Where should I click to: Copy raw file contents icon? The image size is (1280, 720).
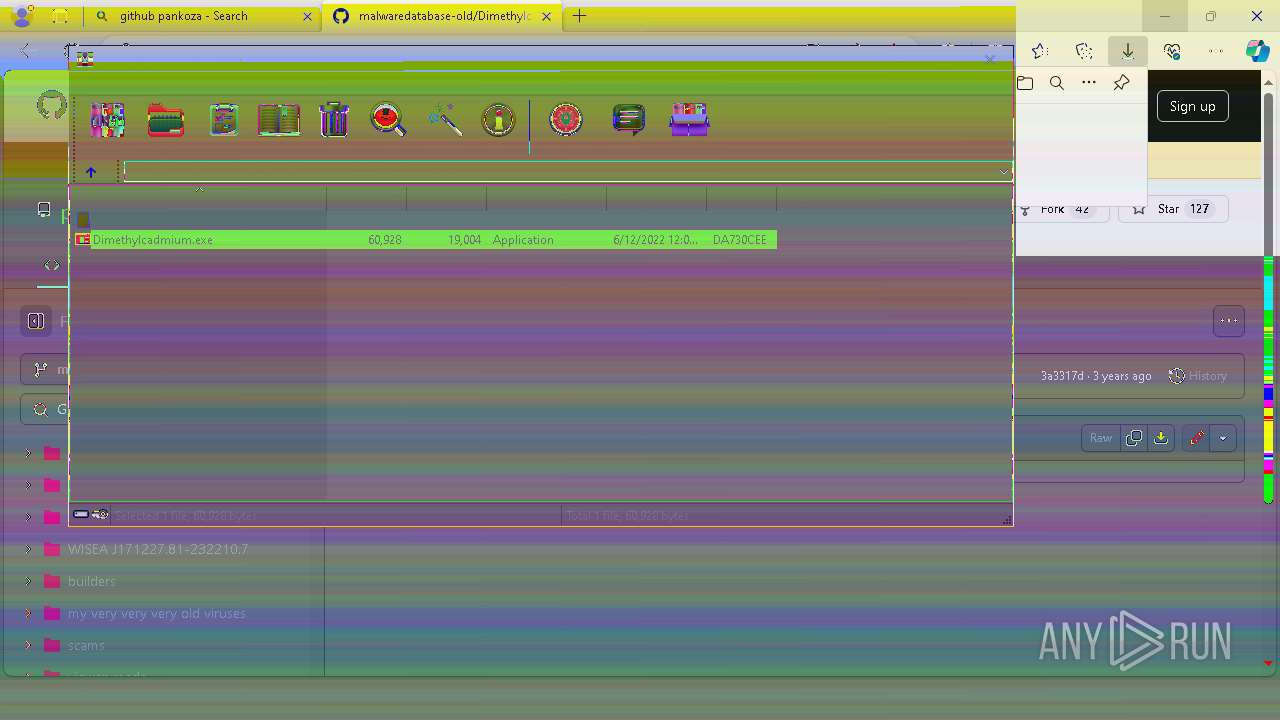coord(1133,438)
